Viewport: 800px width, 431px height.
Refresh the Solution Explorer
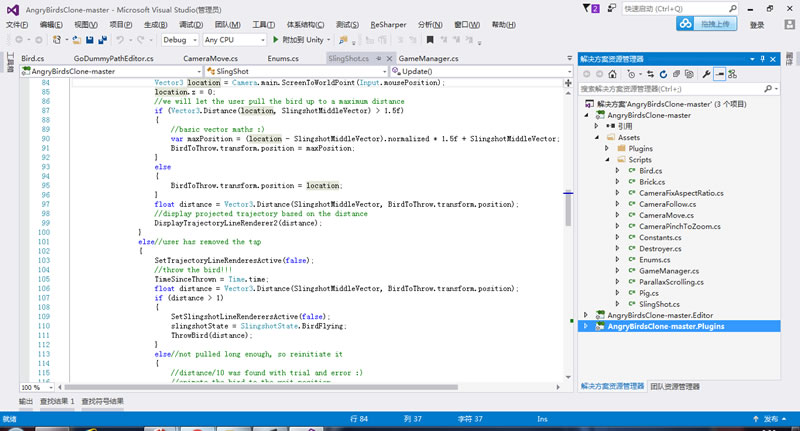pyautogui.click(x=663, y=74)
